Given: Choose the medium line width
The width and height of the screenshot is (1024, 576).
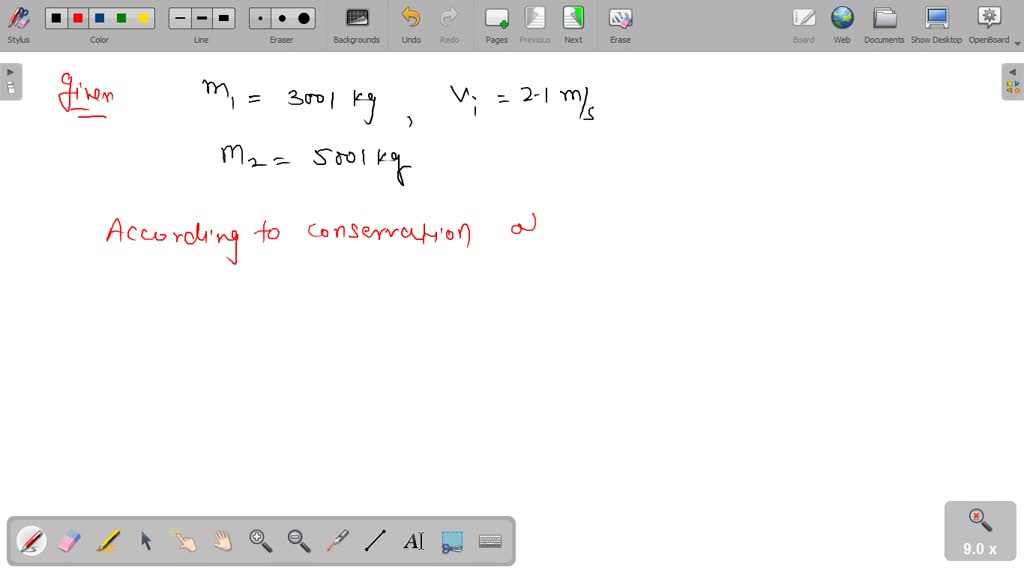Looking at the screenshot, I should 202,18.
